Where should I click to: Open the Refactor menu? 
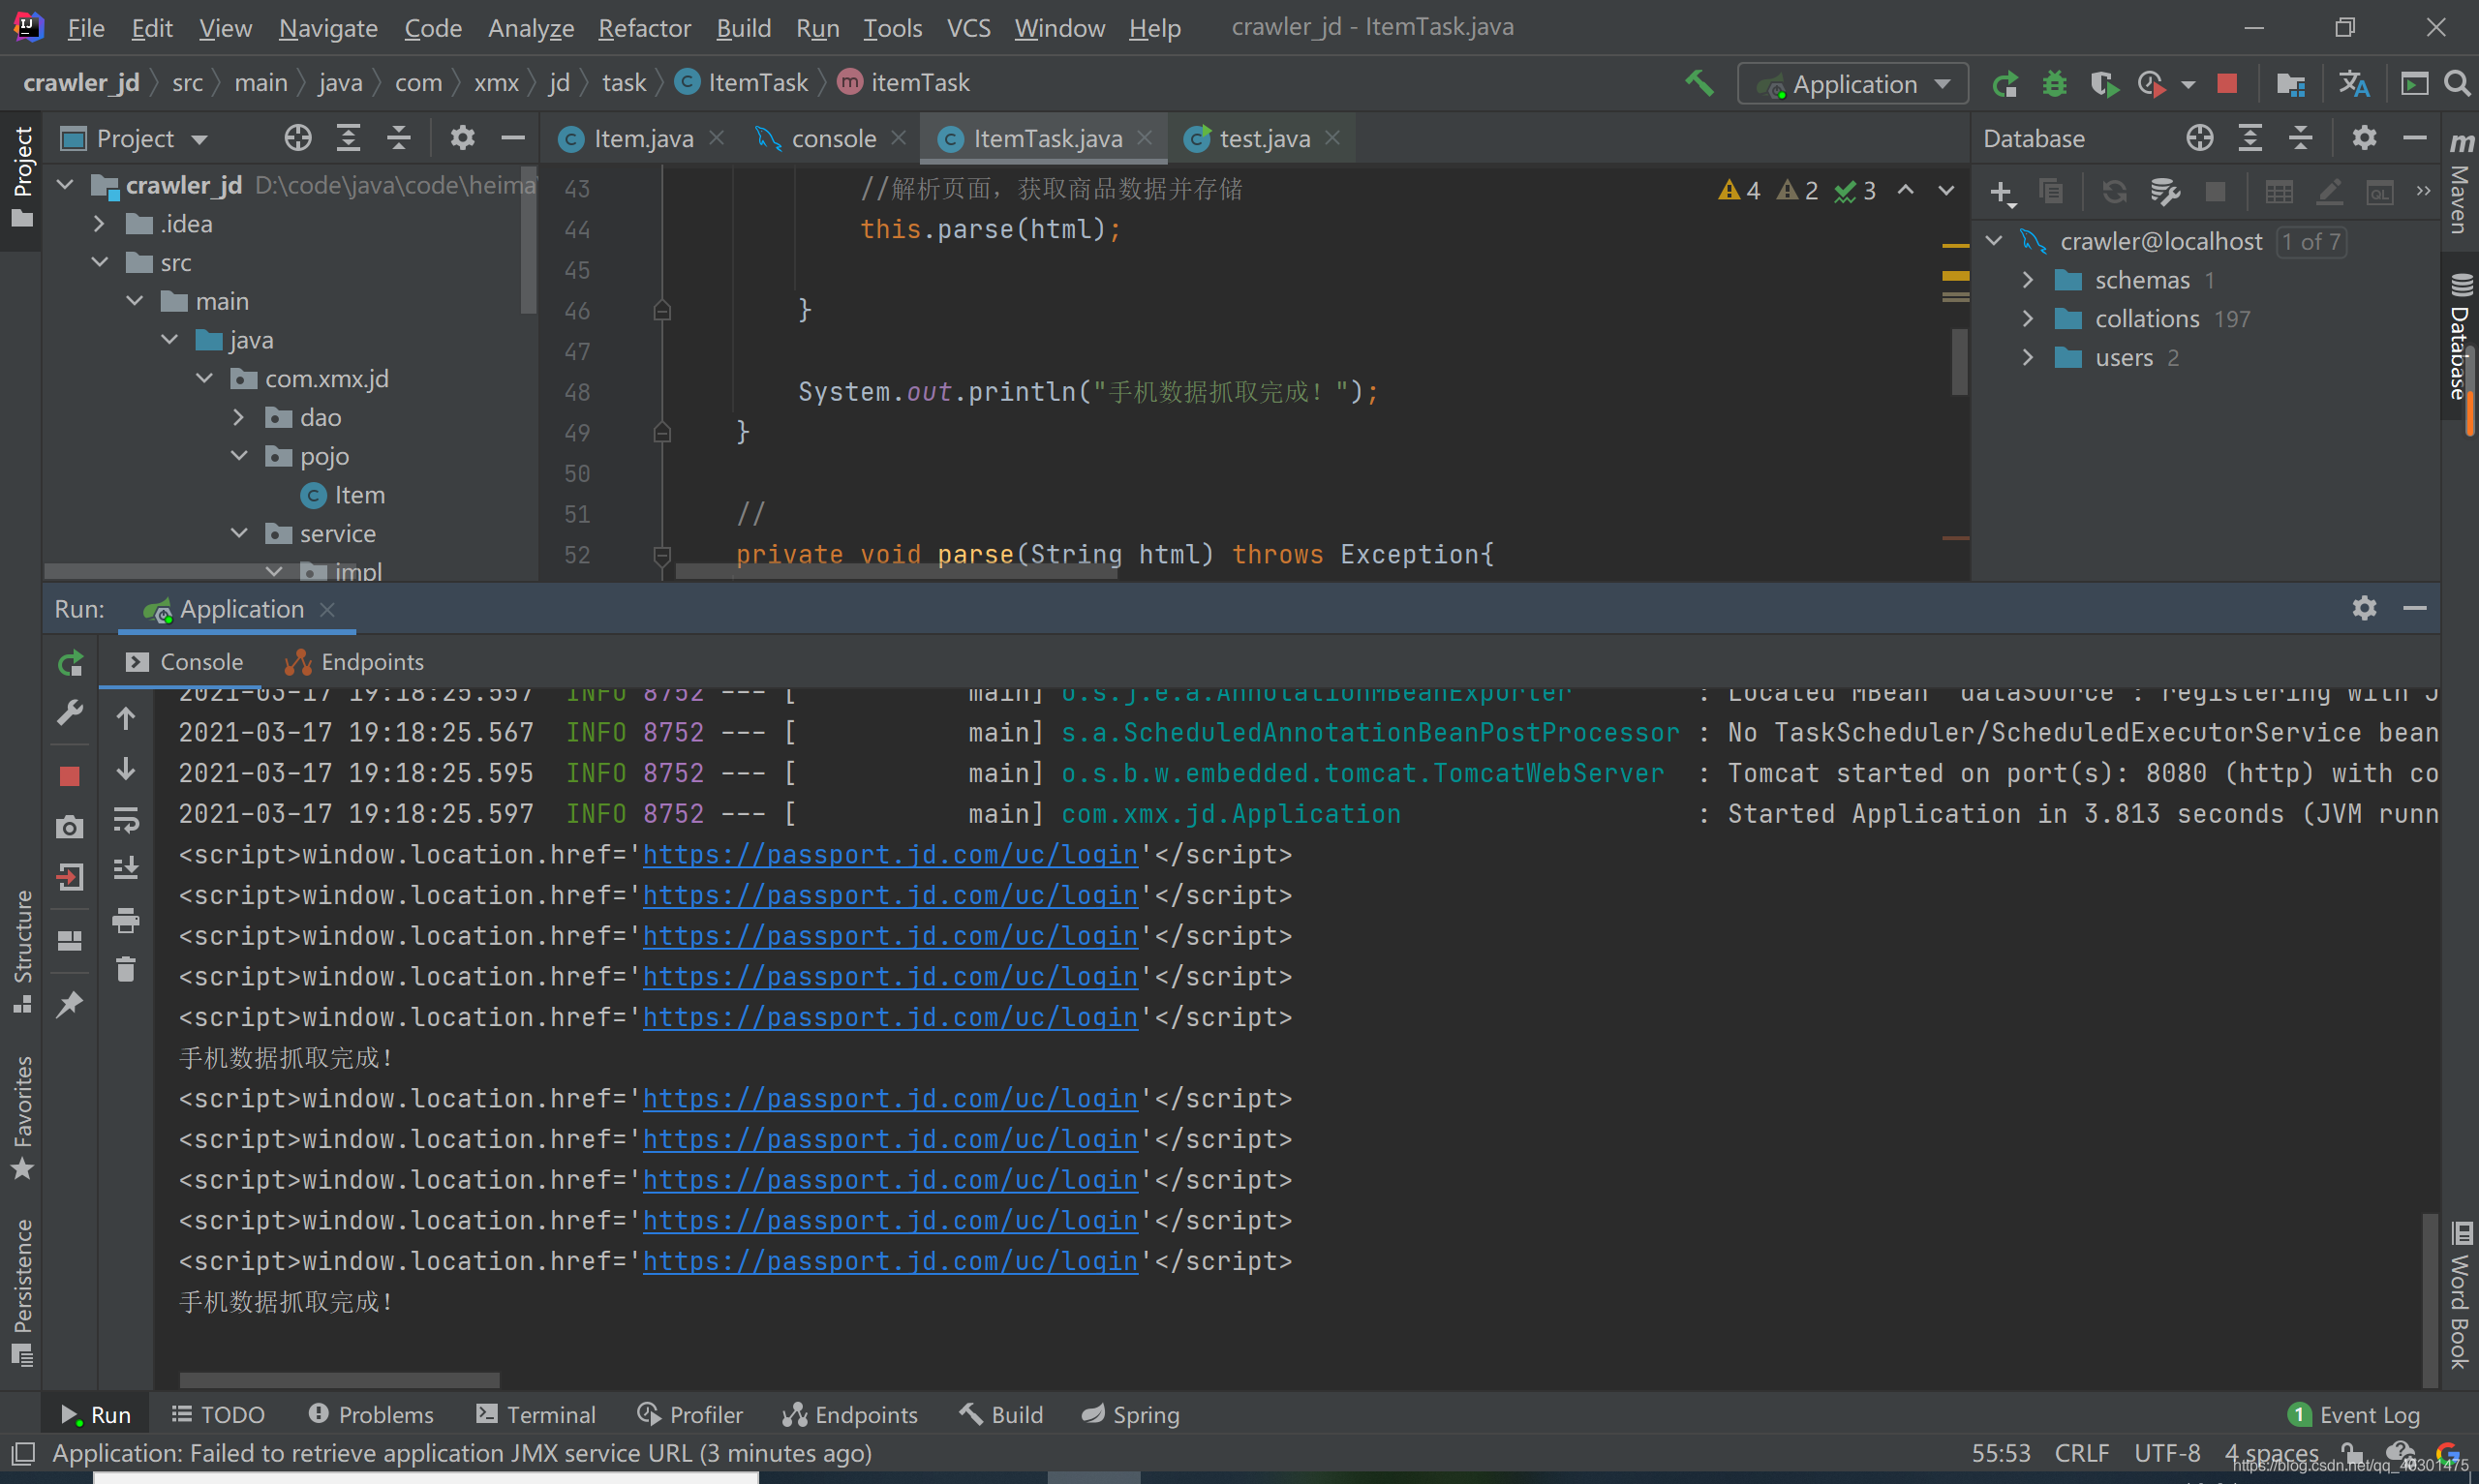tap(644, 28)
